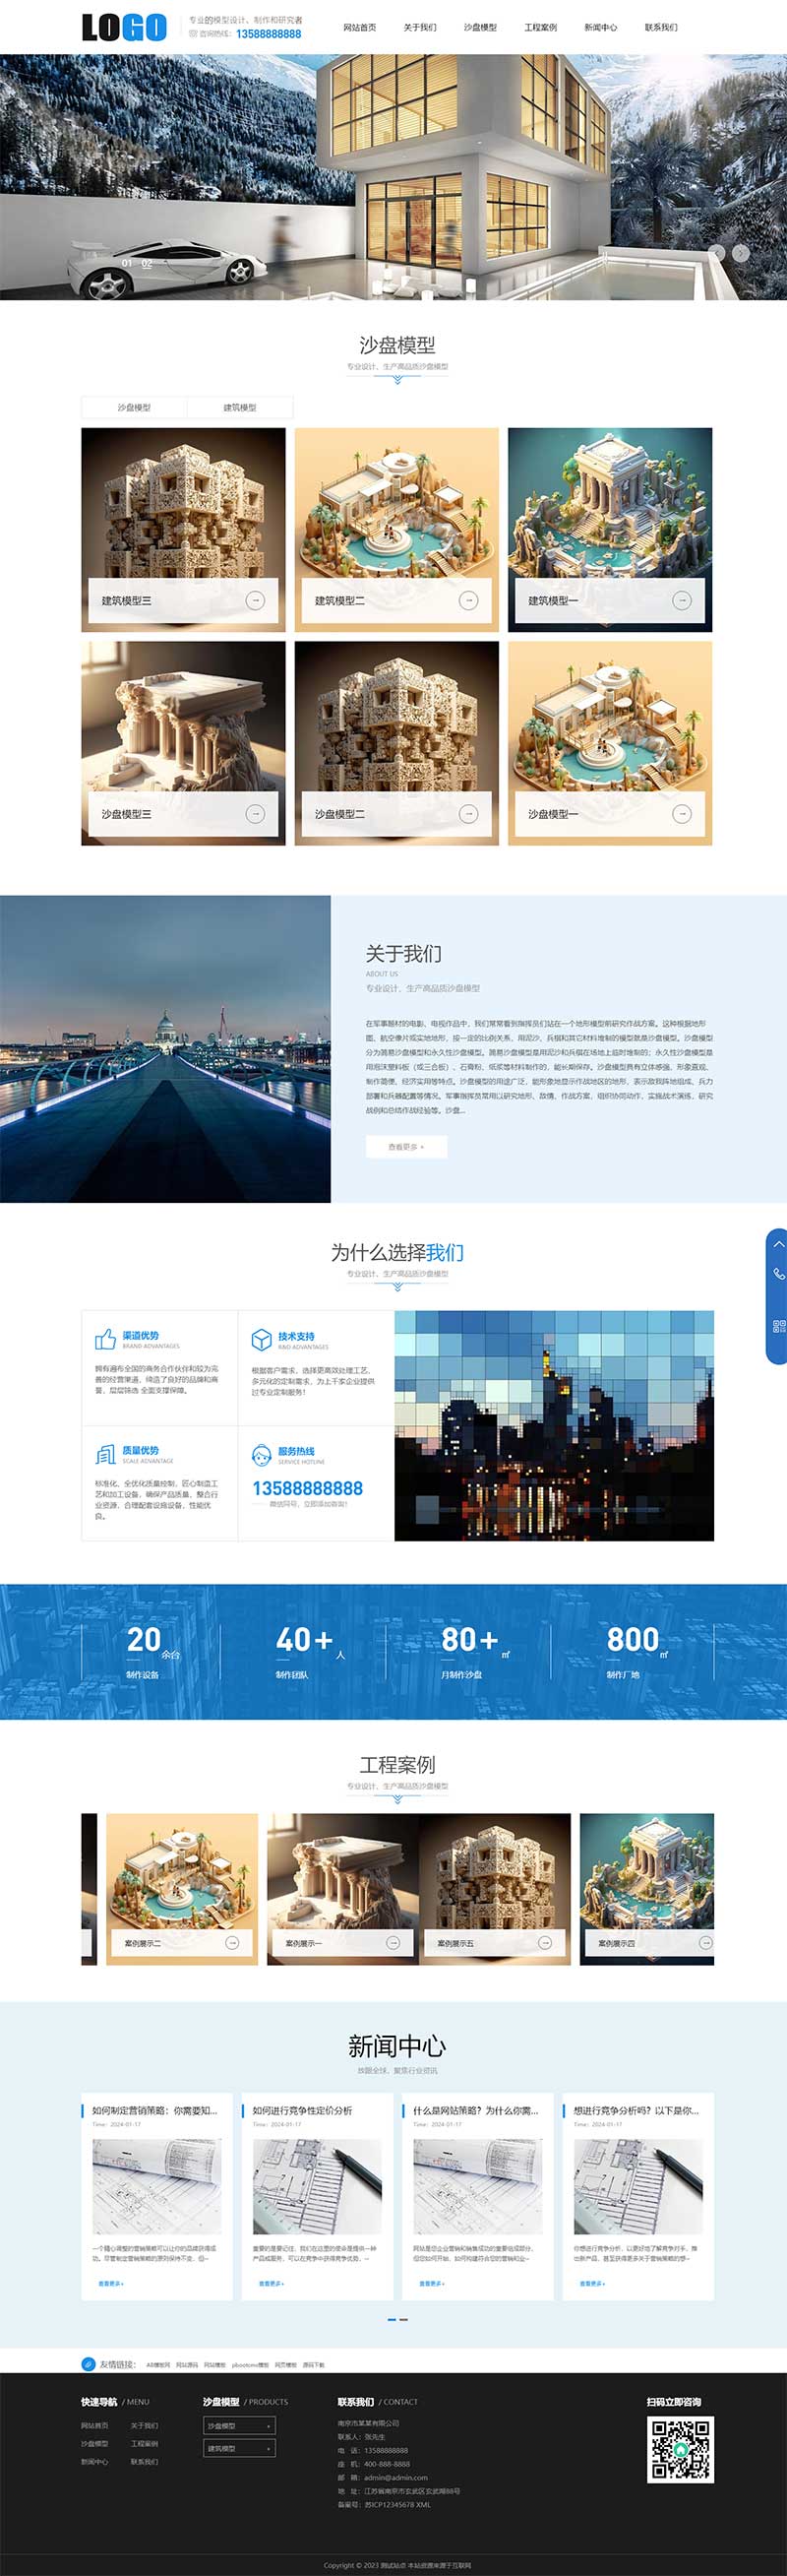Go to previous banner slide arrow
Viewport: 787px width, 2576px height.
717,253
